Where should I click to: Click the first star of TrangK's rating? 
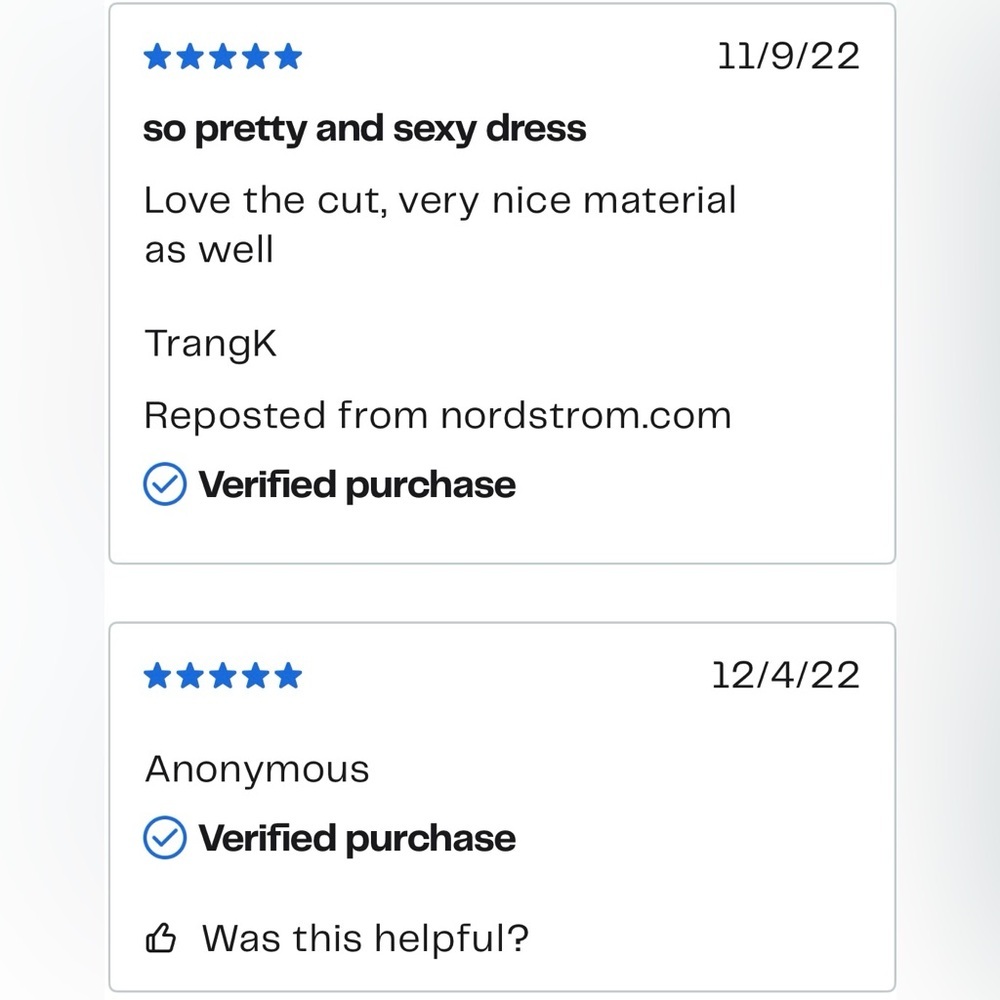click(158, 57)
